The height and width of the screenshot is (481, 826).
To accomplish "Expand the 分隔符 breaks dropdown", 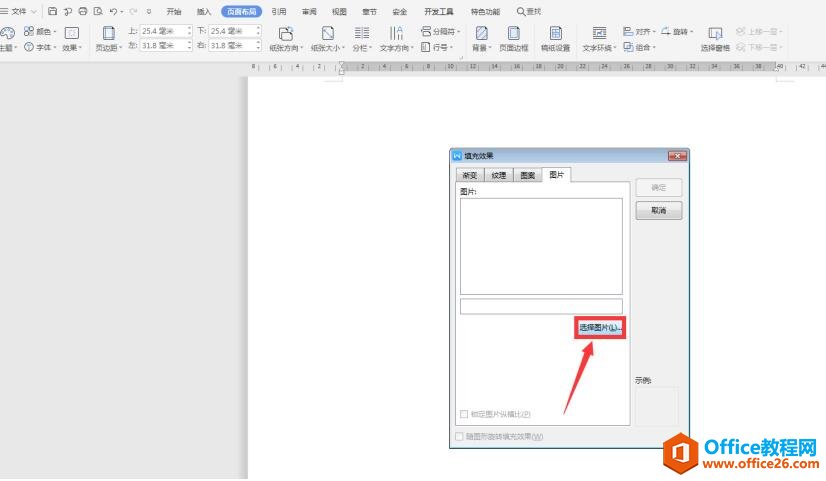I will pos(440,31).
